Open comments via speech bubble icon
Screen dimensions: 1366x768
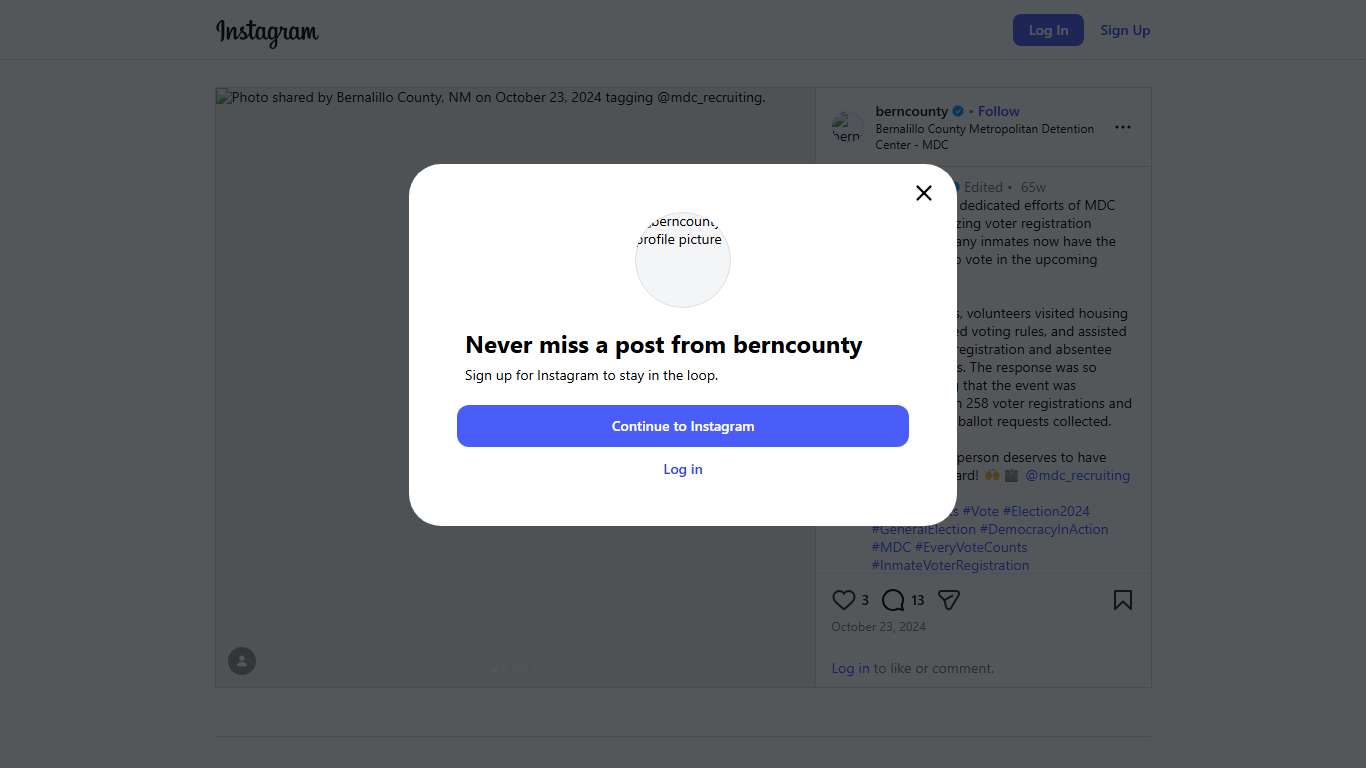tap(893, 600)
